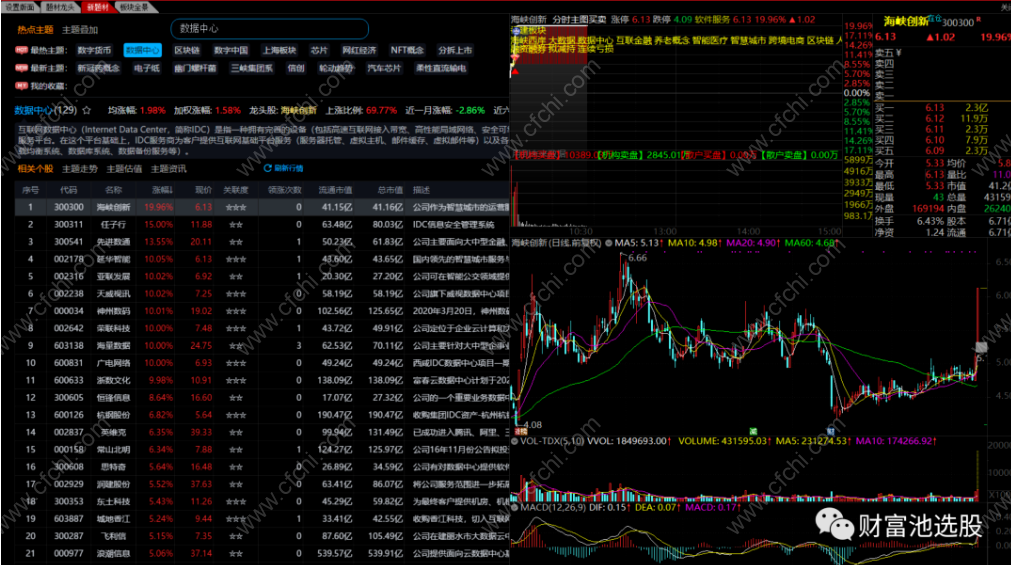Screen dimensions: 1011x565
Task: Sort by the 领涨次数 column header
Action: point(284,190)
